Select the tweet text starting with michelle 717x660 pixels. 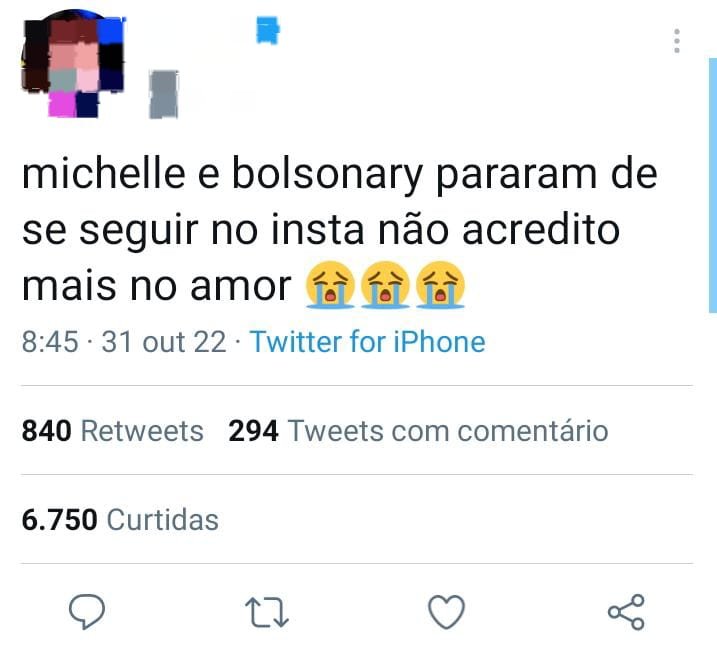pyautogui.click(x=339, y=230)
